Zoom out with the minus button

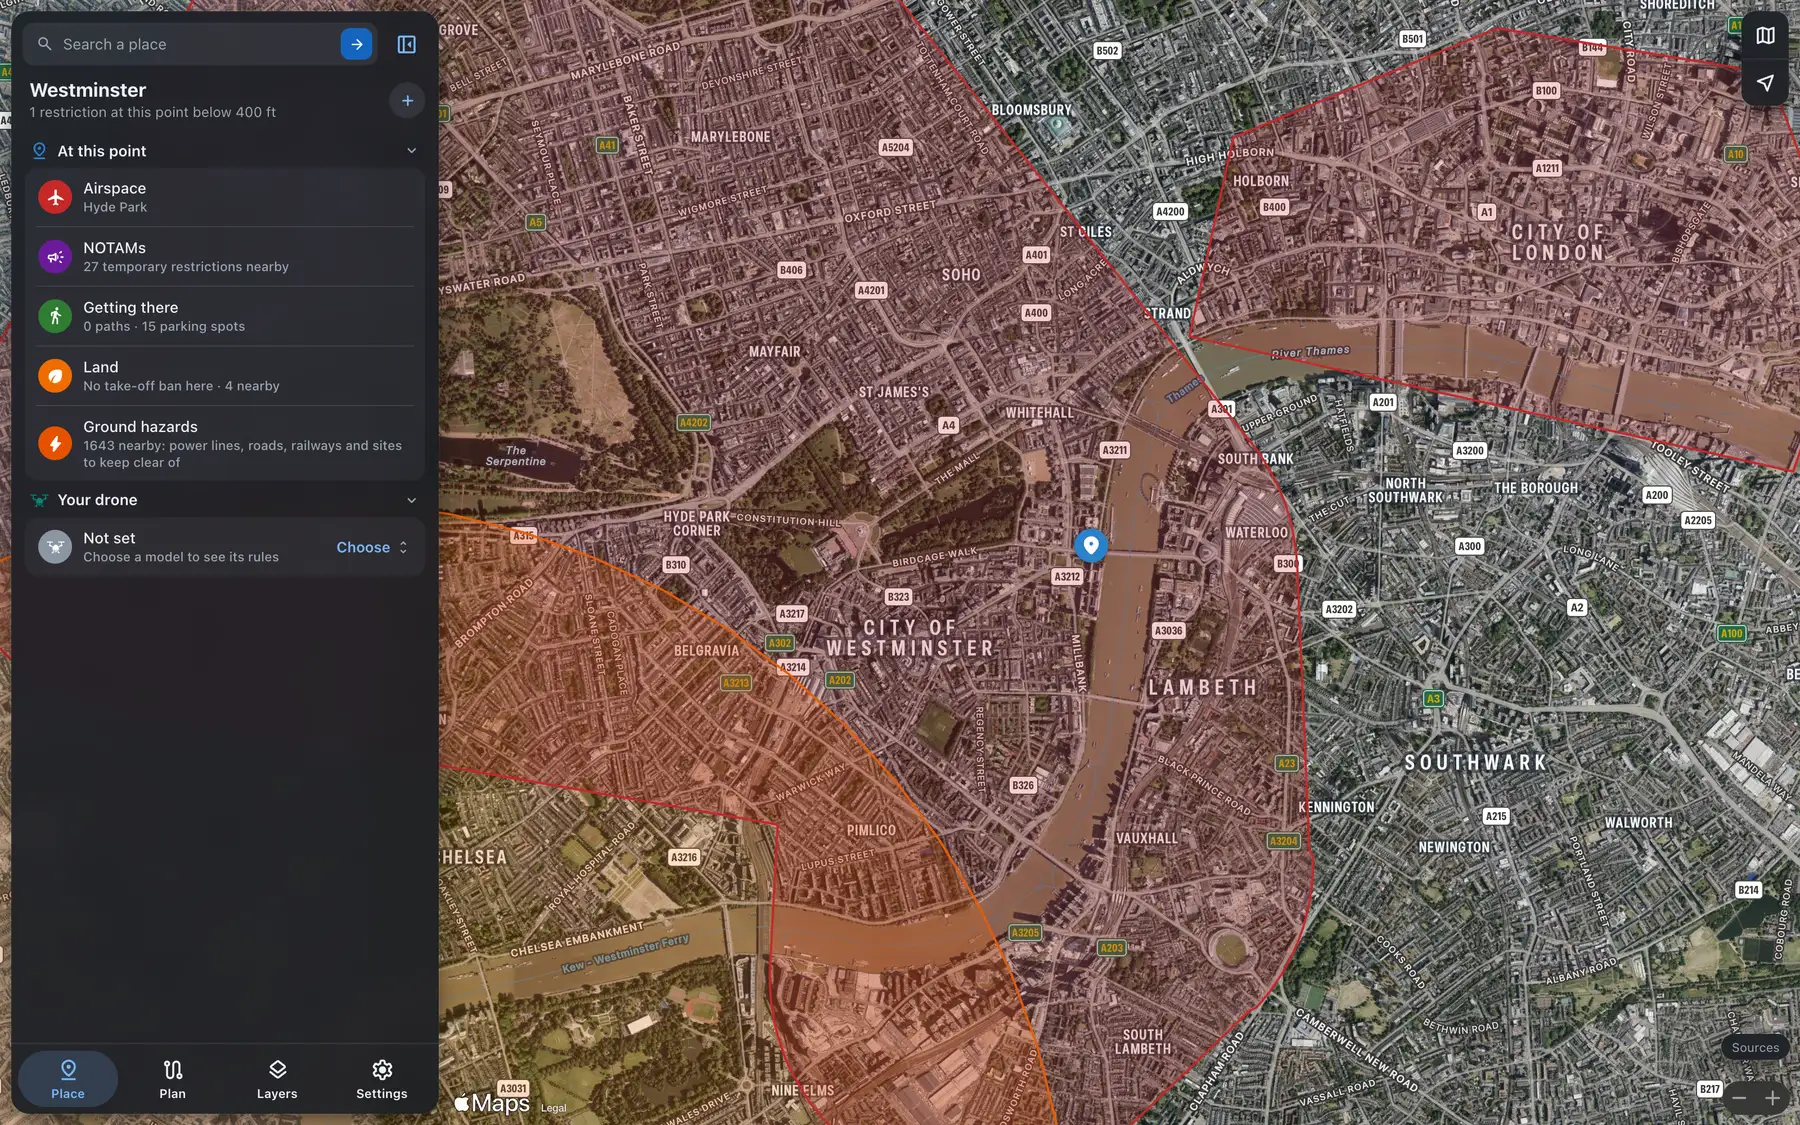tap(1739, 1098)
